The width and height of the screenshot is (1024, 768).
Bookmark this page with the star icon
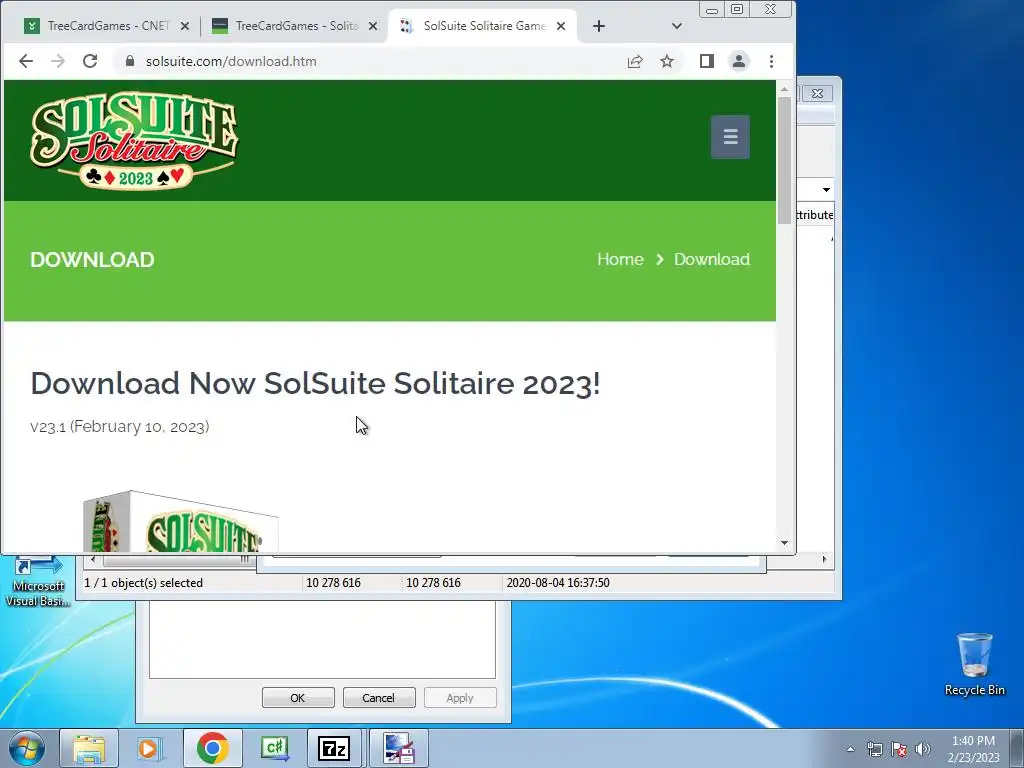(667, 61)
